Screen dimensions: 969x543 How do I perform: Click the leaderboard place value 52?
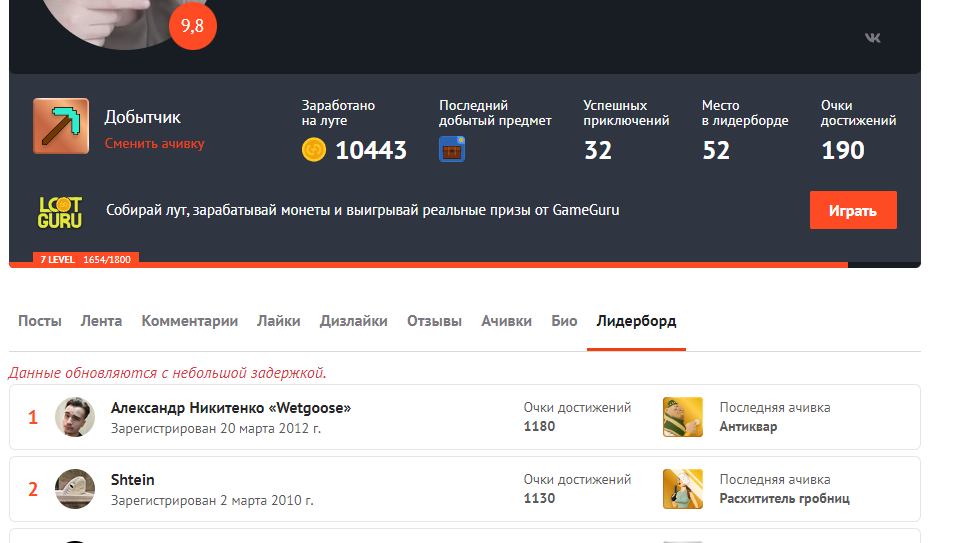point(716,150)
